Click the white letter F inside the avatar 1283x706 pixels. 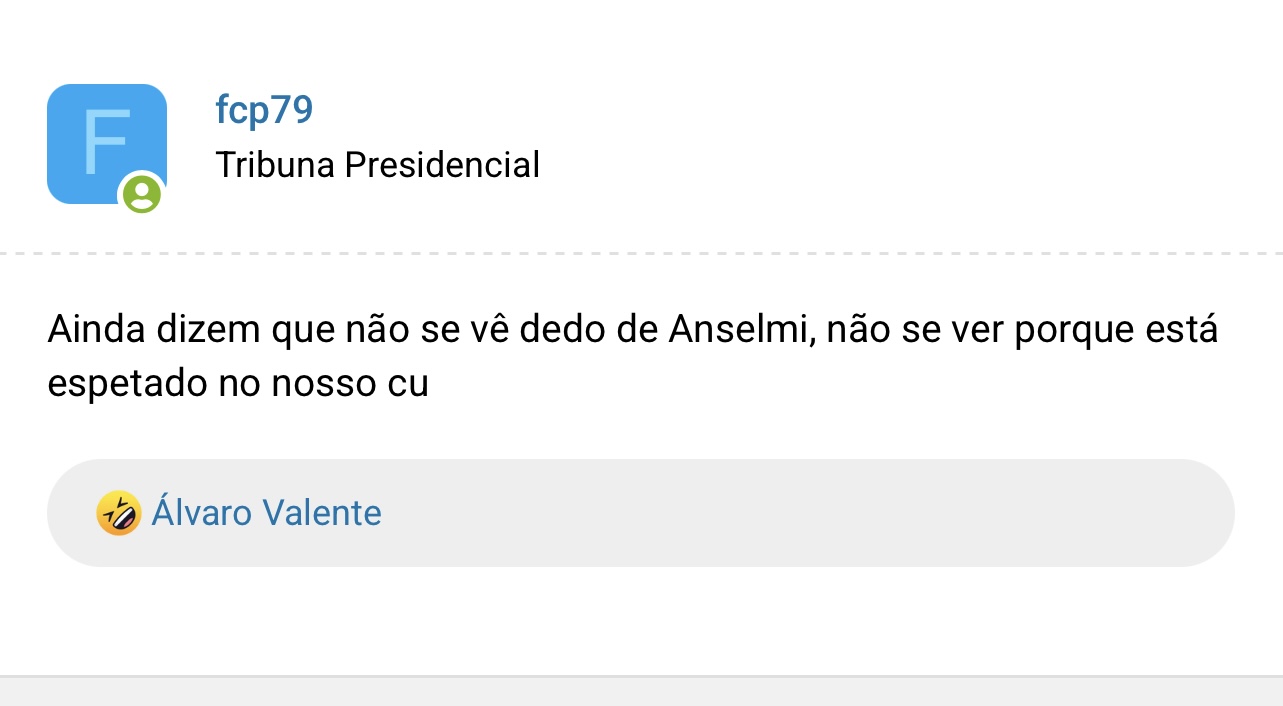tap(106, 144)
